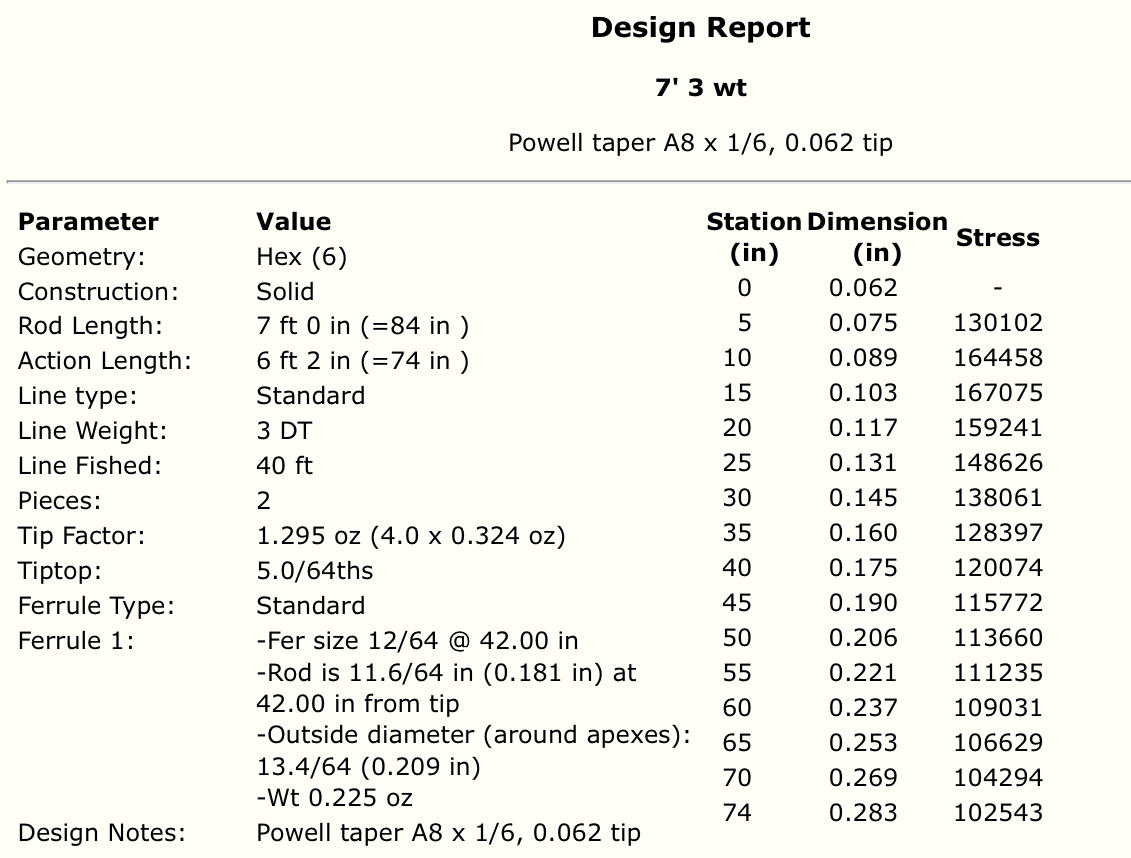Screen dimensions: 1131x858
Task: Click the Fer size 12/64 line
Action: pyautogui.click(x=418, y=641)
